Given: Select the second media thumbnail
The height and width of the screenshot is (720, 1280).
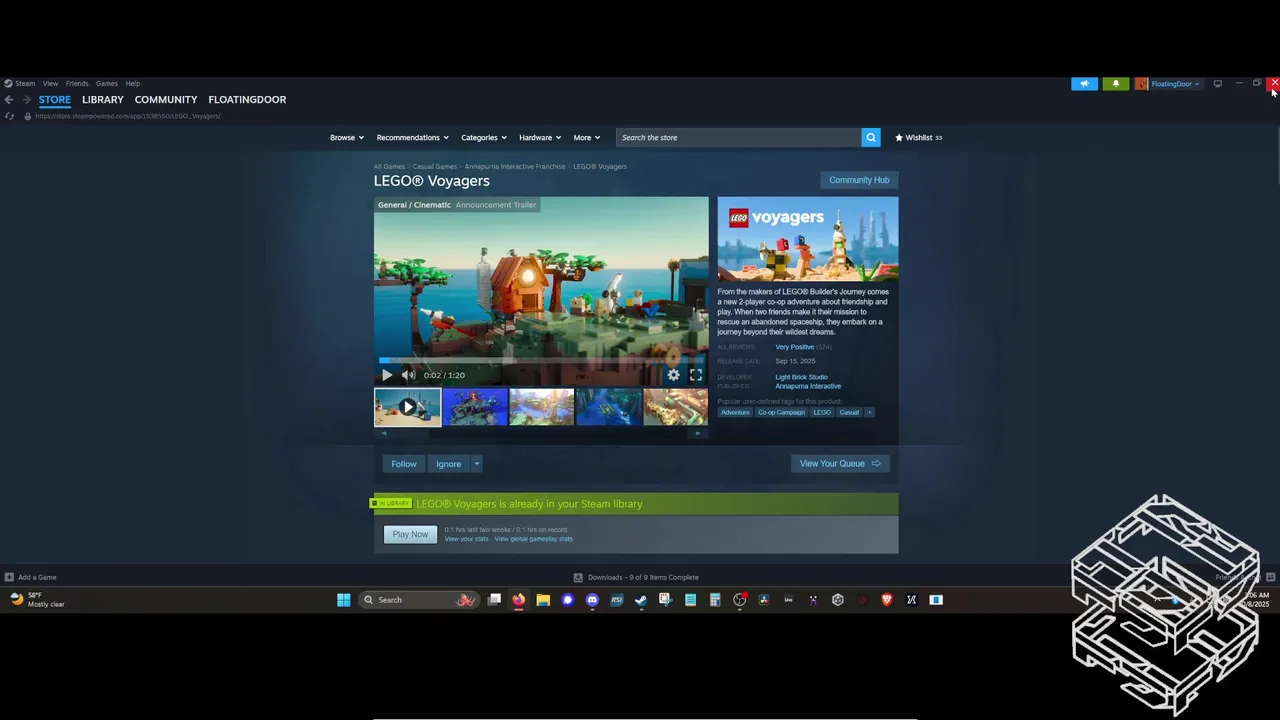Looking at the screenshot, I should tap(475, 407).
